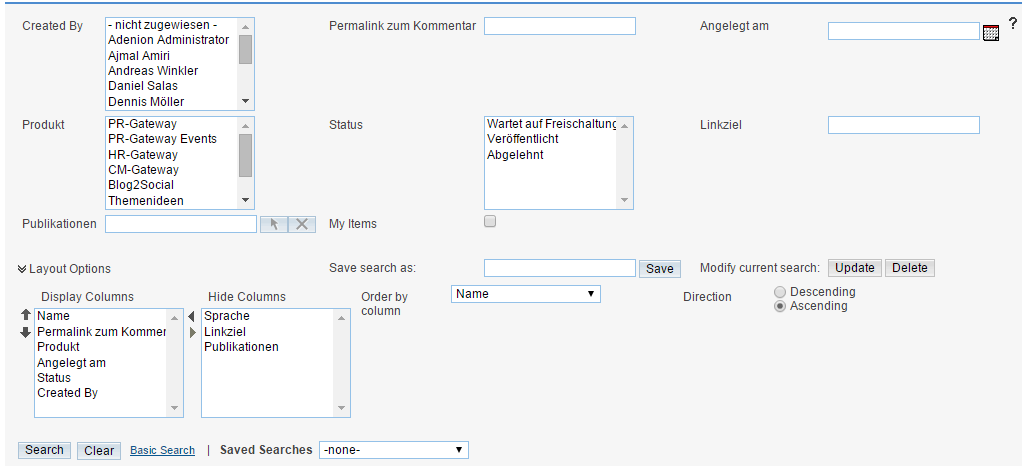This screenshot has height=466, width=1027.
Task: Move column right to Hide Columns
Action: pos(192,332)
